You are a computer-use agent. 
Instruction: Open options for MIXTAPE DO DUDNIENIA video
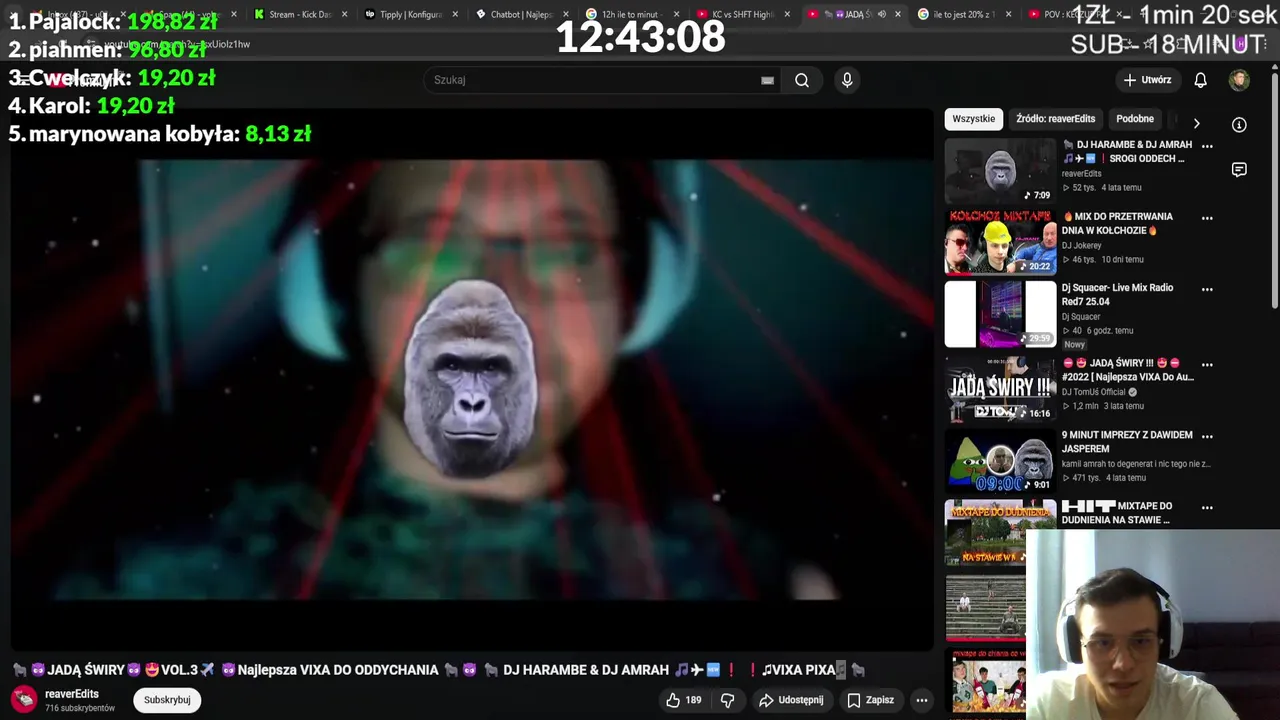(x=1207, y=508)
